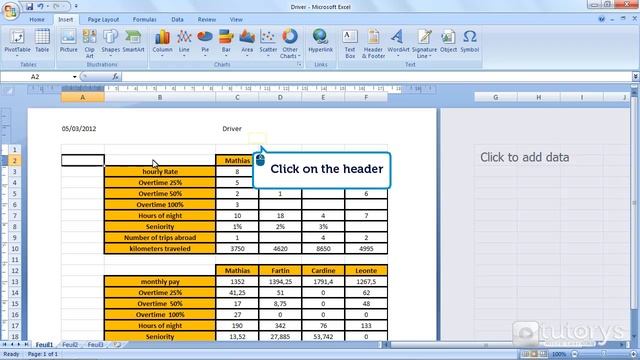Image resolution: width=640 pixels, height=360 pixels.
Task: Insert a Hyperlink
Action: [320, 41]
